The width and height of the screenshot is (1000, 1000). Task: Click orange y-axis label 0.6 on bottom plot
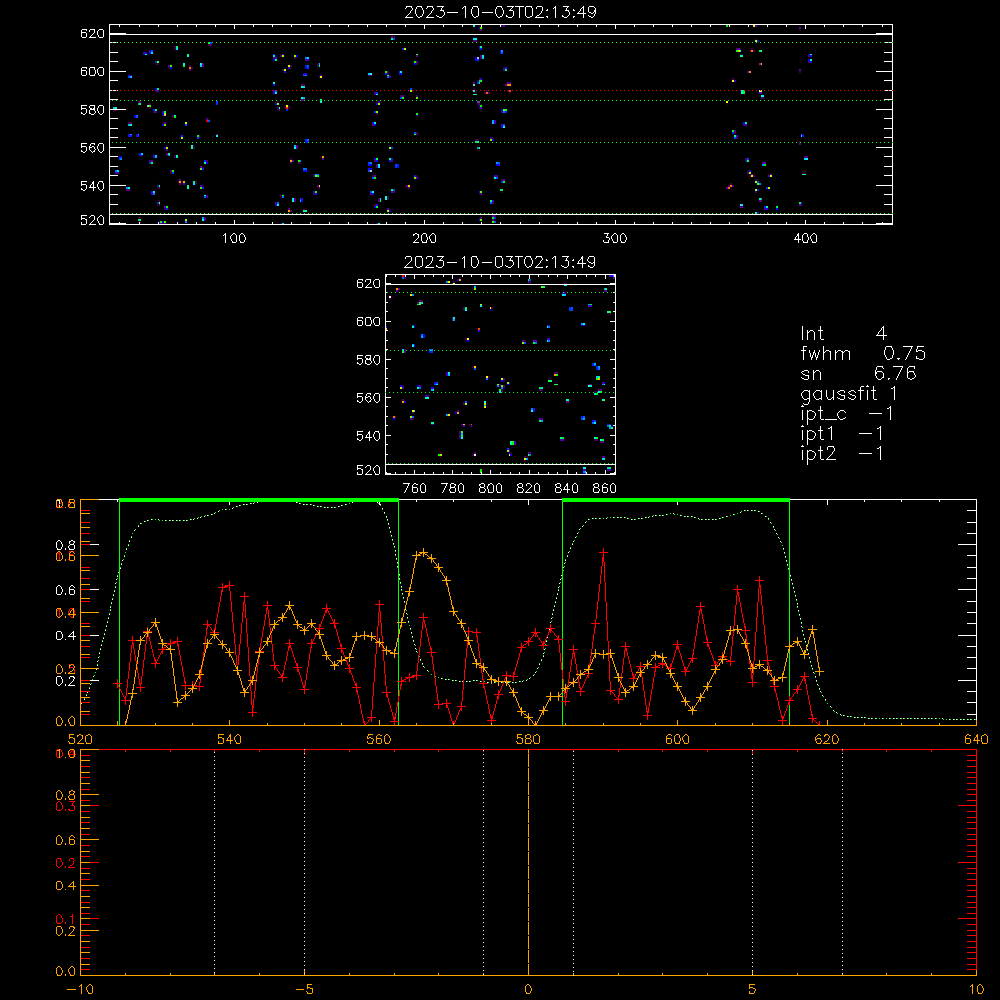[x=66, y=841]
